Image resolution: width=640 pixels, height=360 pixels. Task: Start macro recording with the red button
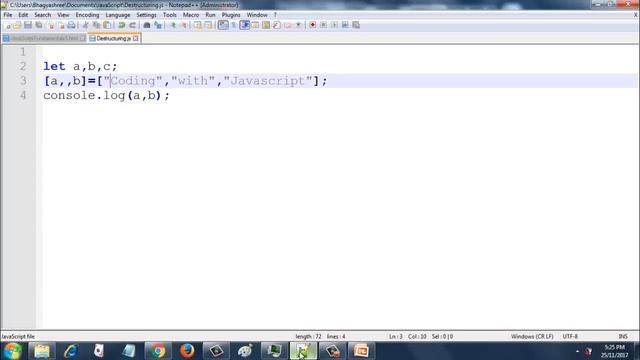(x=313, y=25)
